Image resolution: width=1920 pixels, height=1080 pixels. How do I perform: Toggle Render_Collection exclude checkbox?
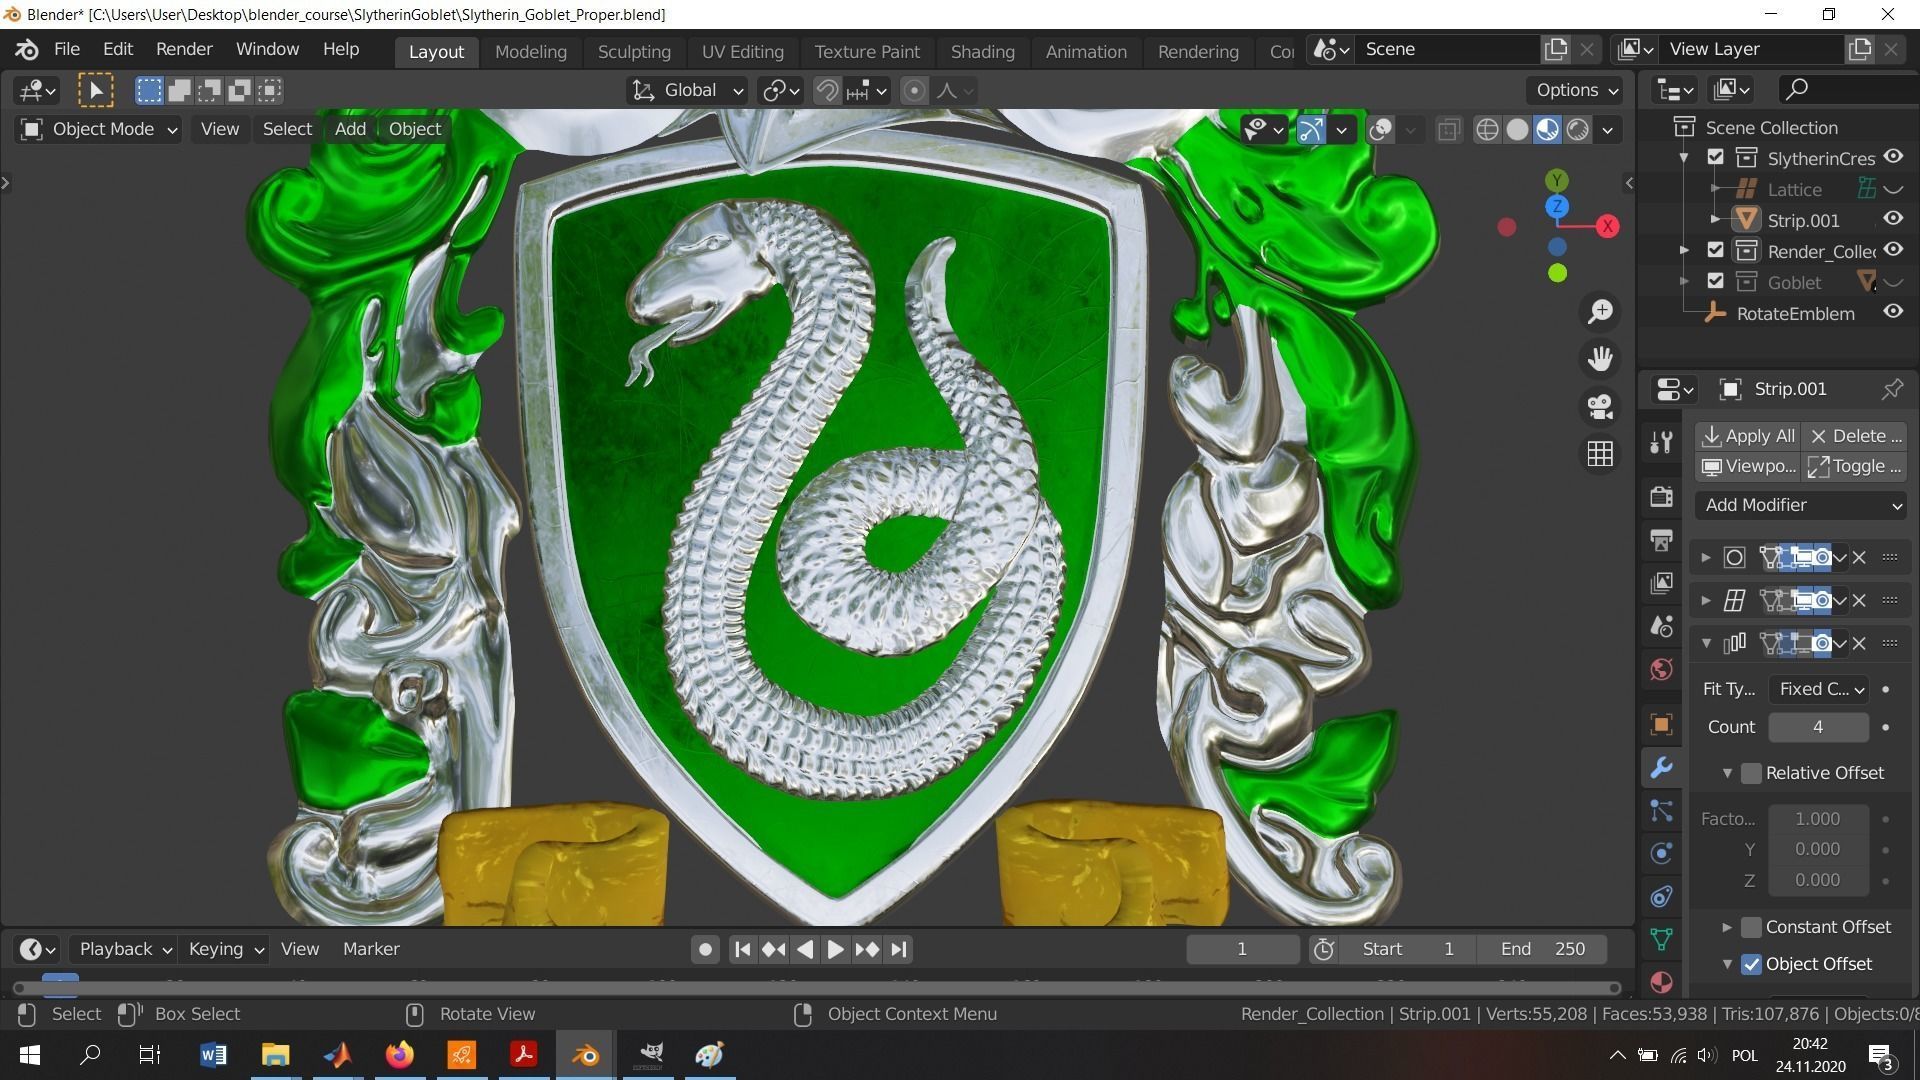pyautogui.click(x=1715, y=250)
